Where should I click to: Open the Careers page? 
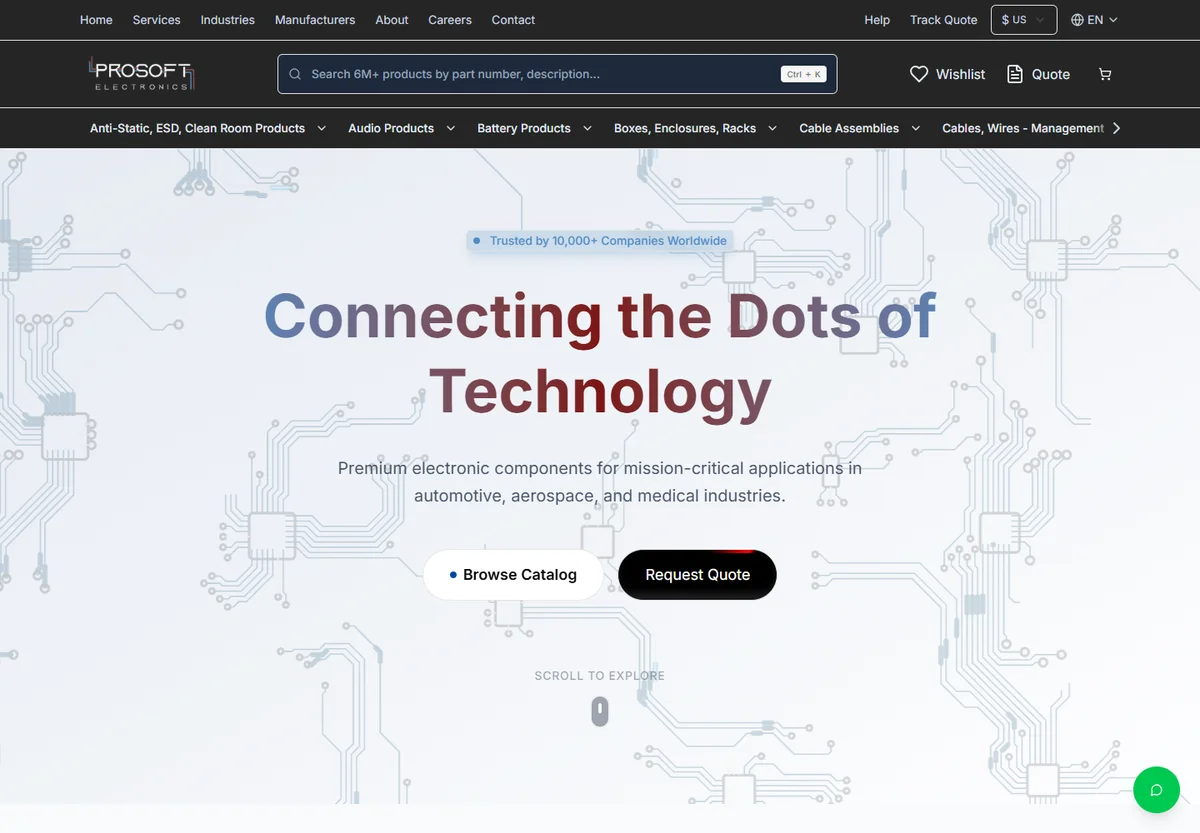(x=450, y=20)
